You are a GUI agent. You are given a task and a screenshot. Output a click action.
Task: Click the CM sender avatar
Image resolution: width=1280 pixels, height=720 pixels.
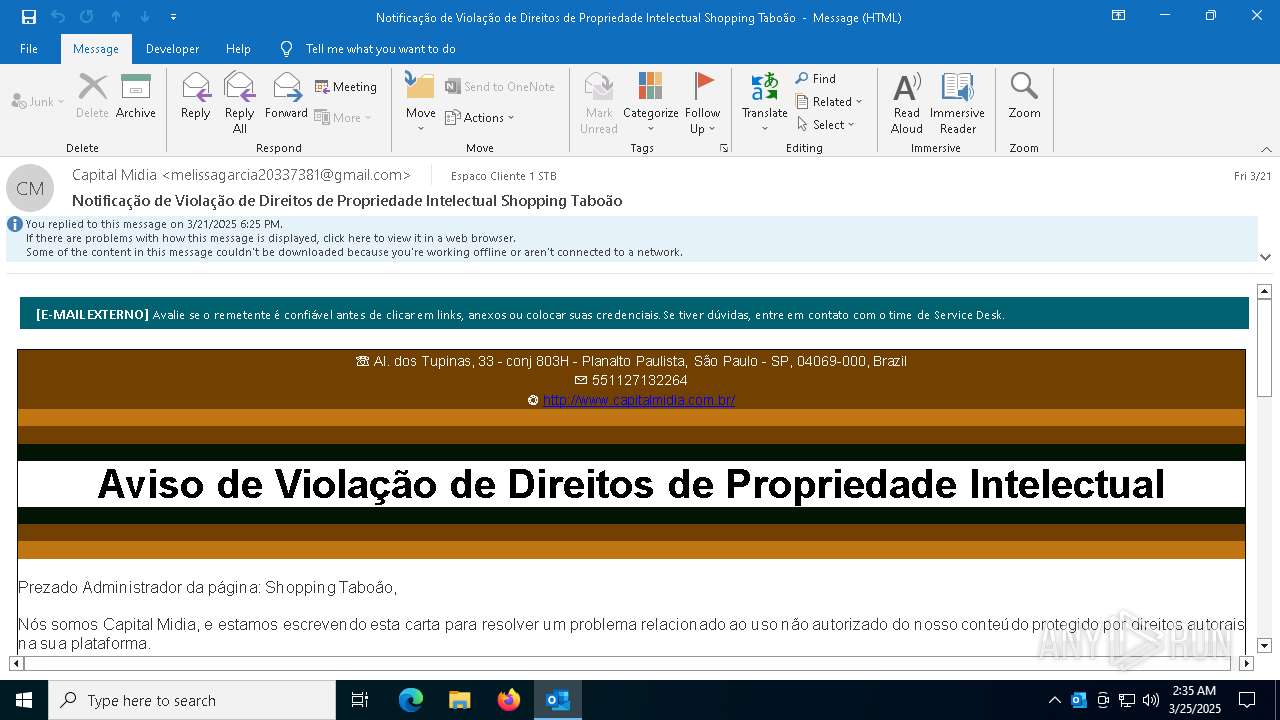30,188
